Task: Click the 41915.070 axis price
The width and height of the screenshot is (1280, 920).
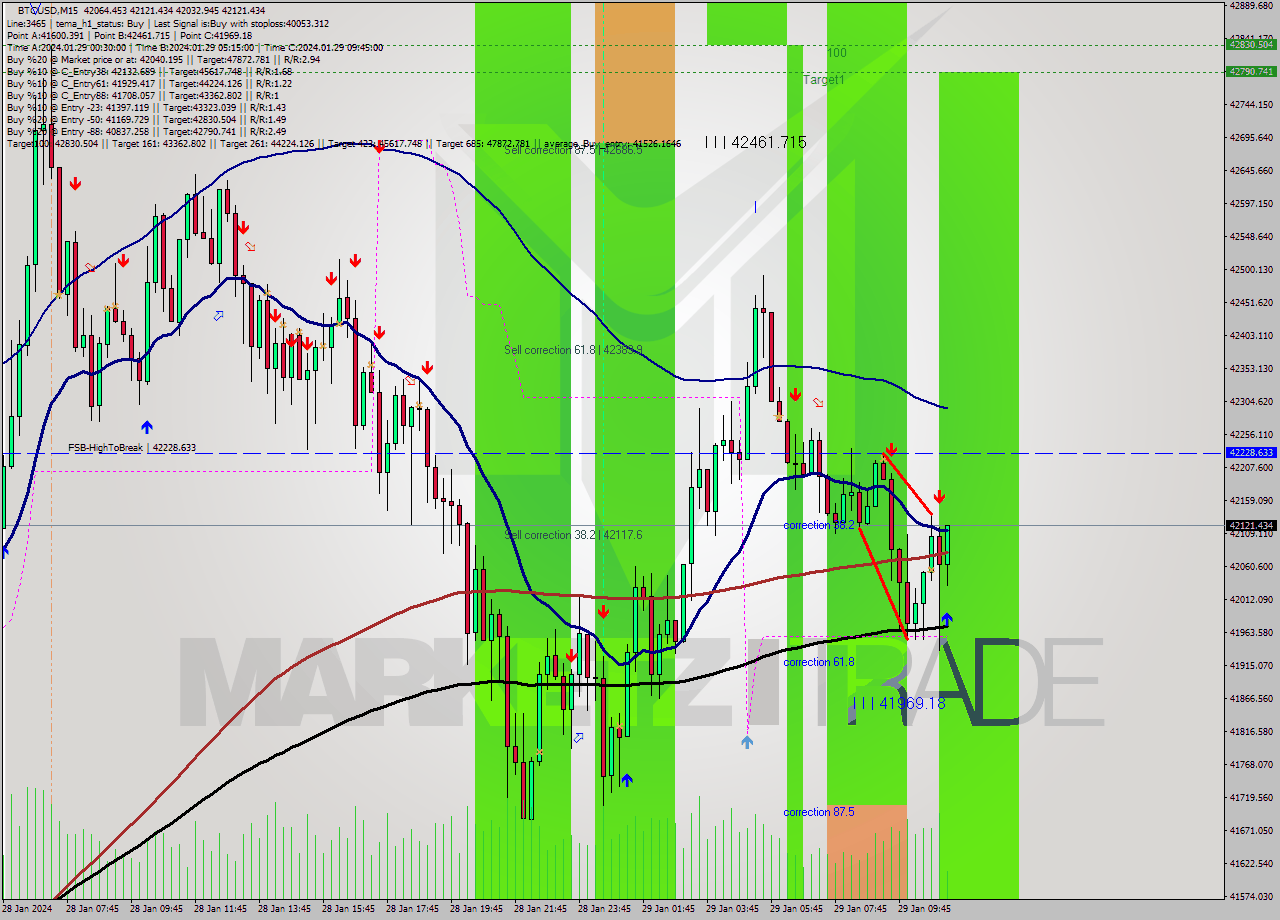Action: (x=1251, y=665)
